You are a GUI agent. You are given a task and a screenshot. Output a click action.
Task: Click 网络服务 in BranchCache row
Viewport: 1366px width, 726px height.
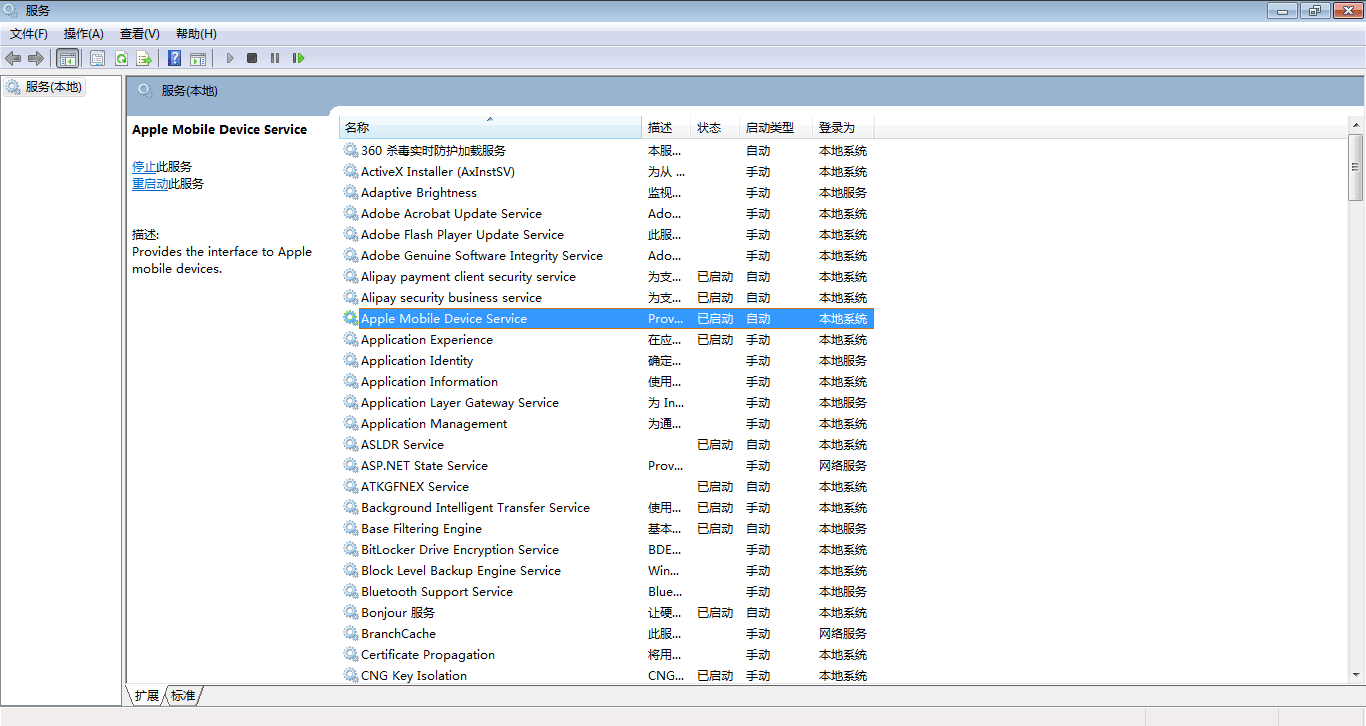tap(843, 633)
